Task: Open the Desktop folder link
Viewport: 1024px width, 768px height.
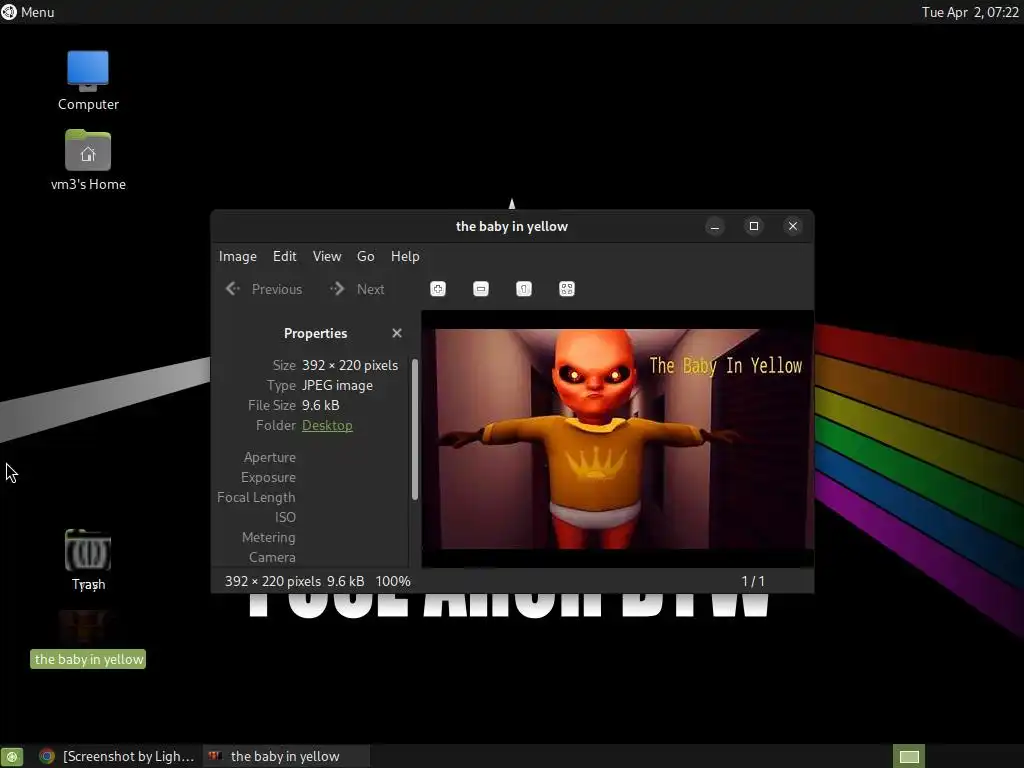Action: [x=327, y=425]
